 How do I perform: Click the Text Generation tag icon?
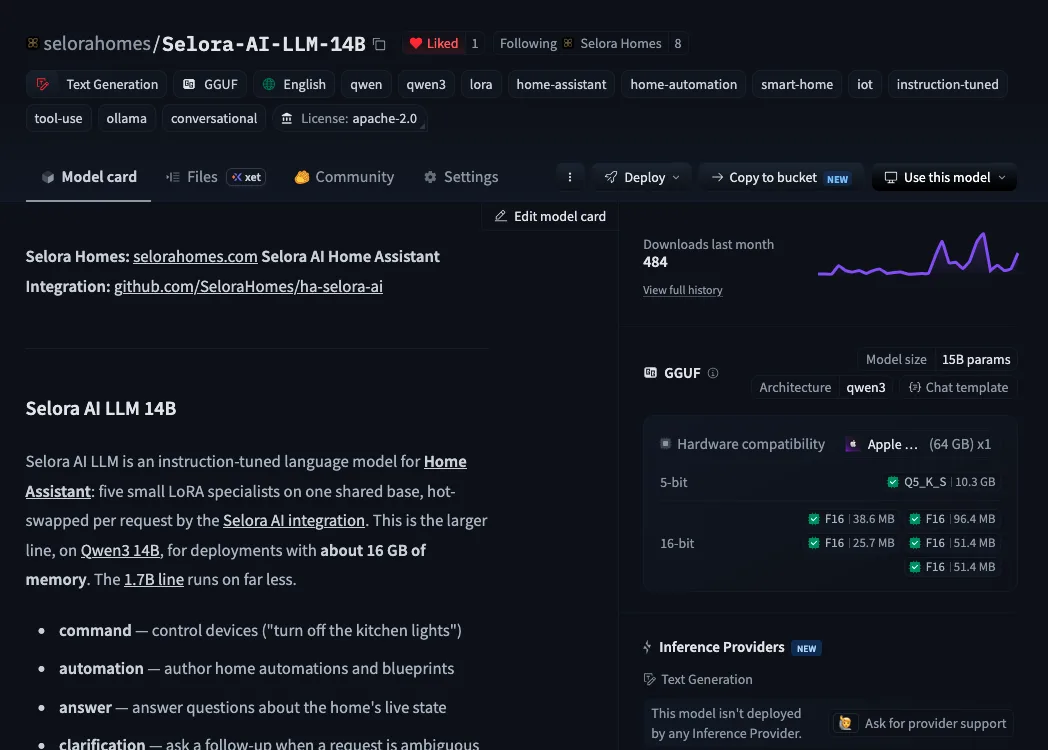click(x=43, y=84)
